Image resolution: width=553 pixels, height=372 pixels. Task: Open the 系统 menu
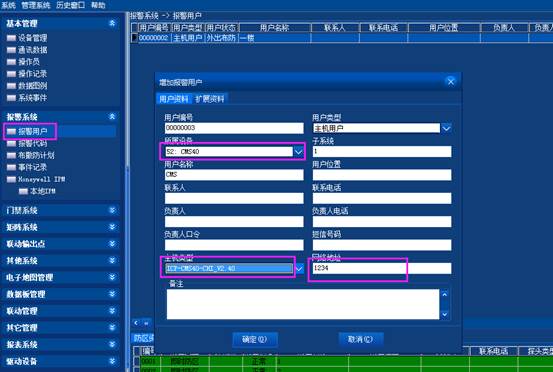pos(9,5)
